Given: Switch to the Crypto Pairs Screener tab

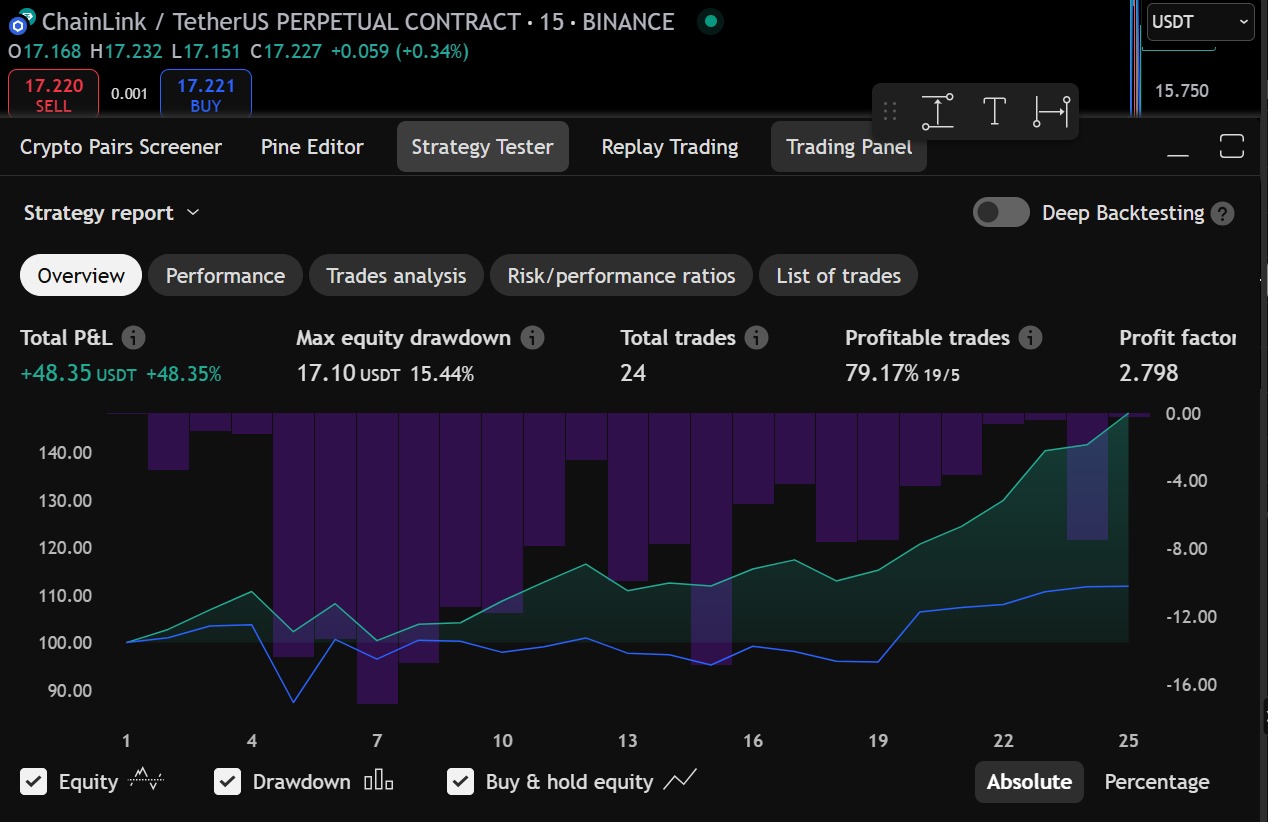Looking at the screenshot, I should tap(121, 147).
